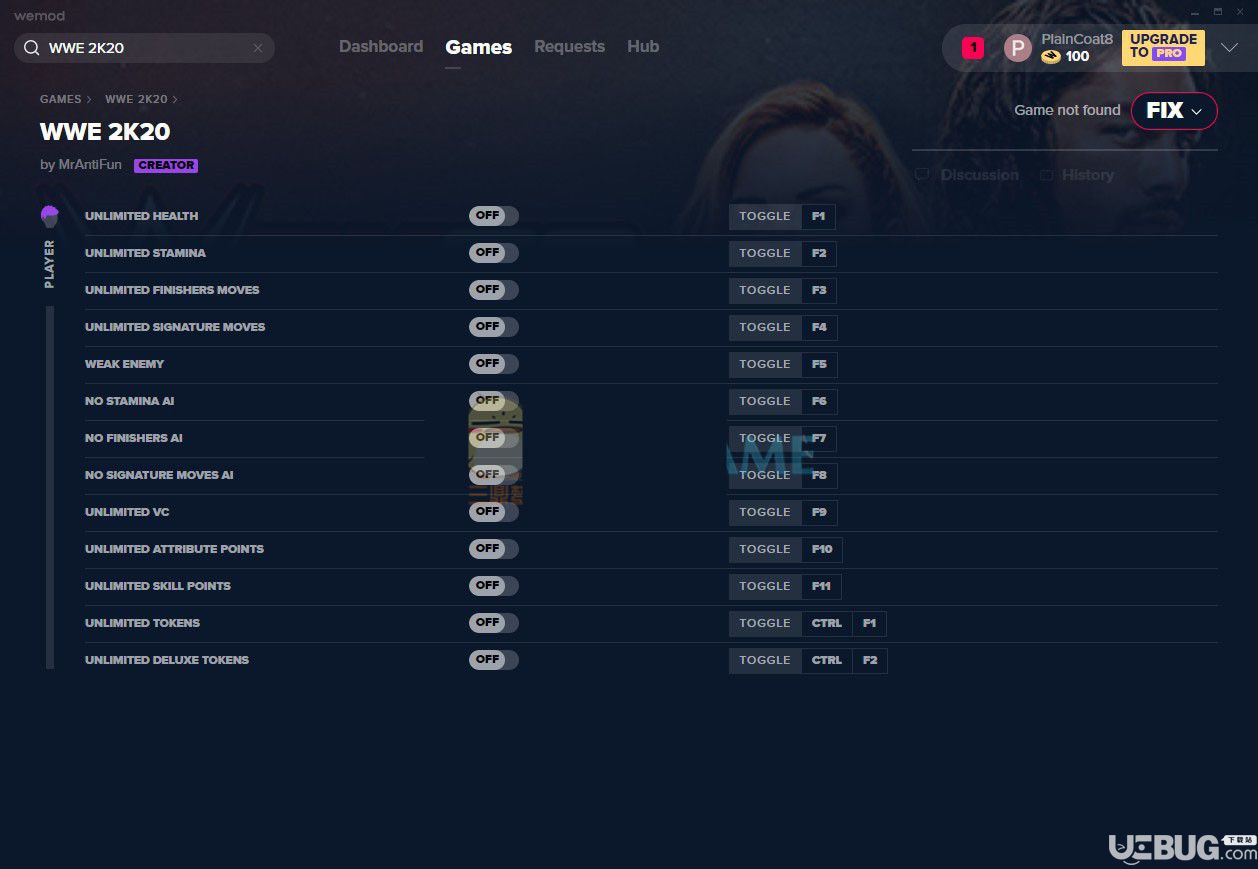This screenshot has width=1258, height=869.
Task: Toggle No Finishers AI switch
Action: point(494,438)
